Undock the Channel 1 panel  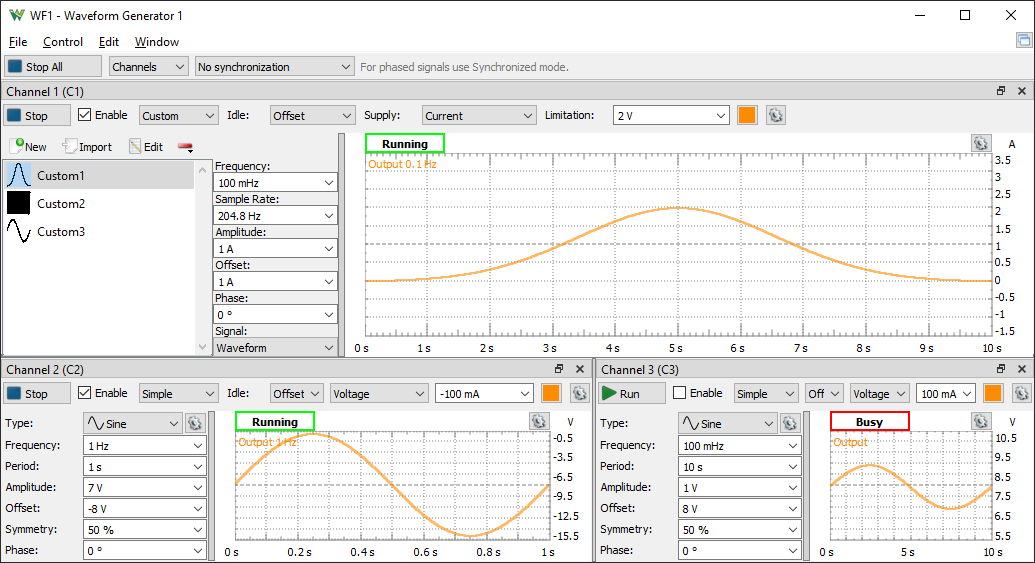tap(1000, 91)
